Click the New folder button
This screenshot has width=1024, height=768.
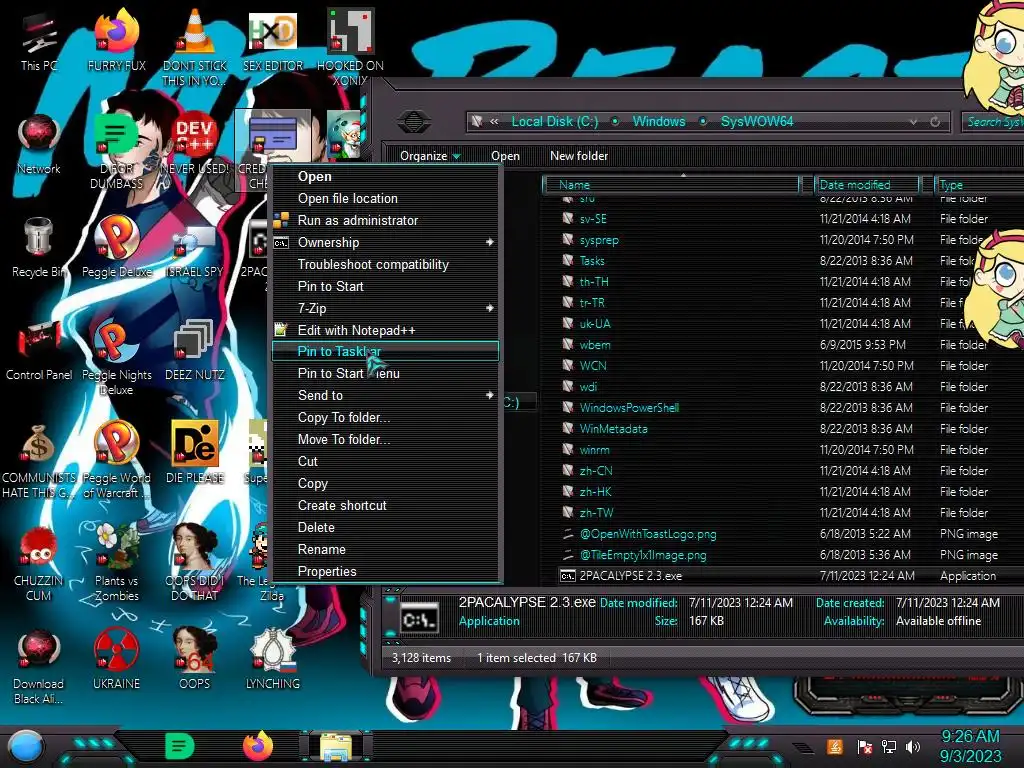coord(579,155)
